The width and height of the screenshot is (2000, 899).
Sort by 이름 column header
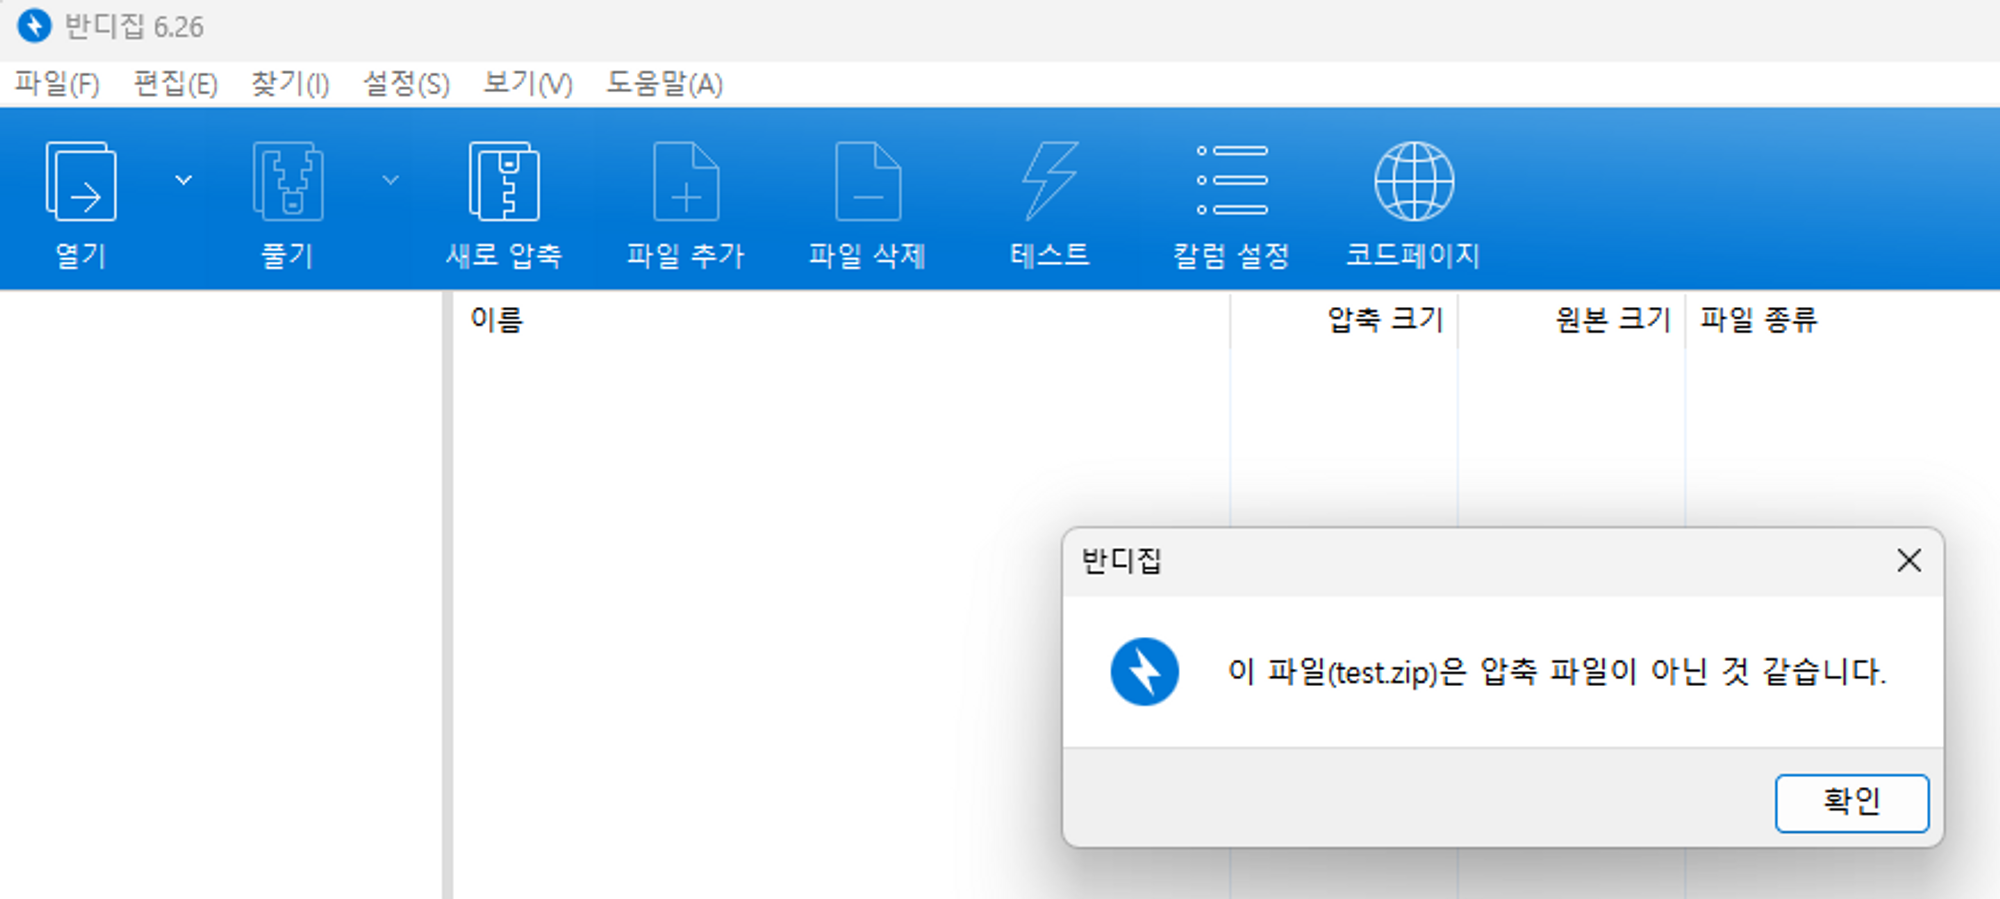[x=497, y=320]
